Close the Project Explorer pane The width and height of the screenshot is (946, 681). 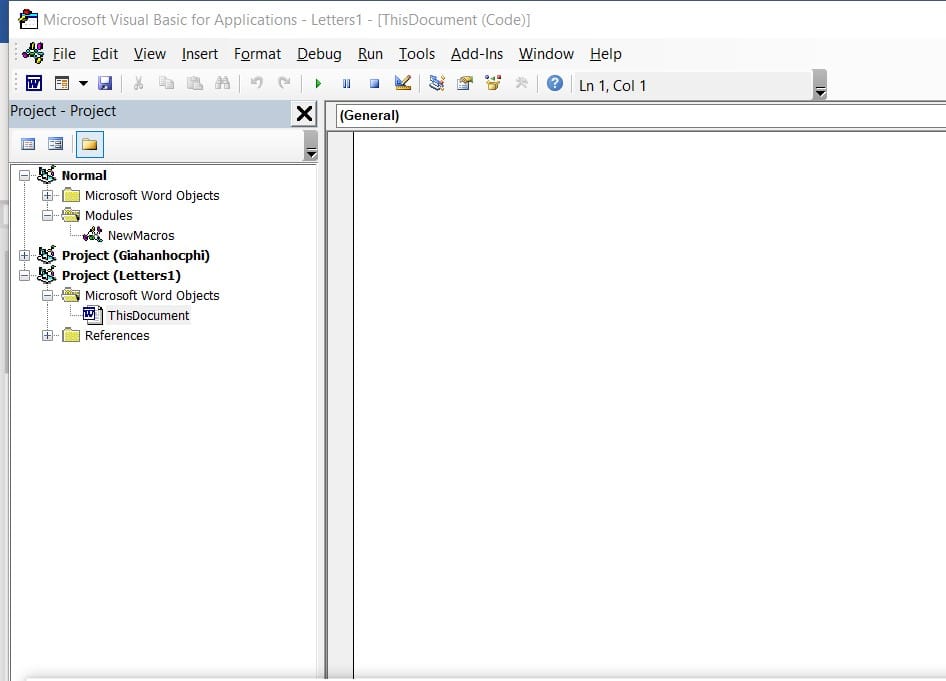[x=304, y=113]
